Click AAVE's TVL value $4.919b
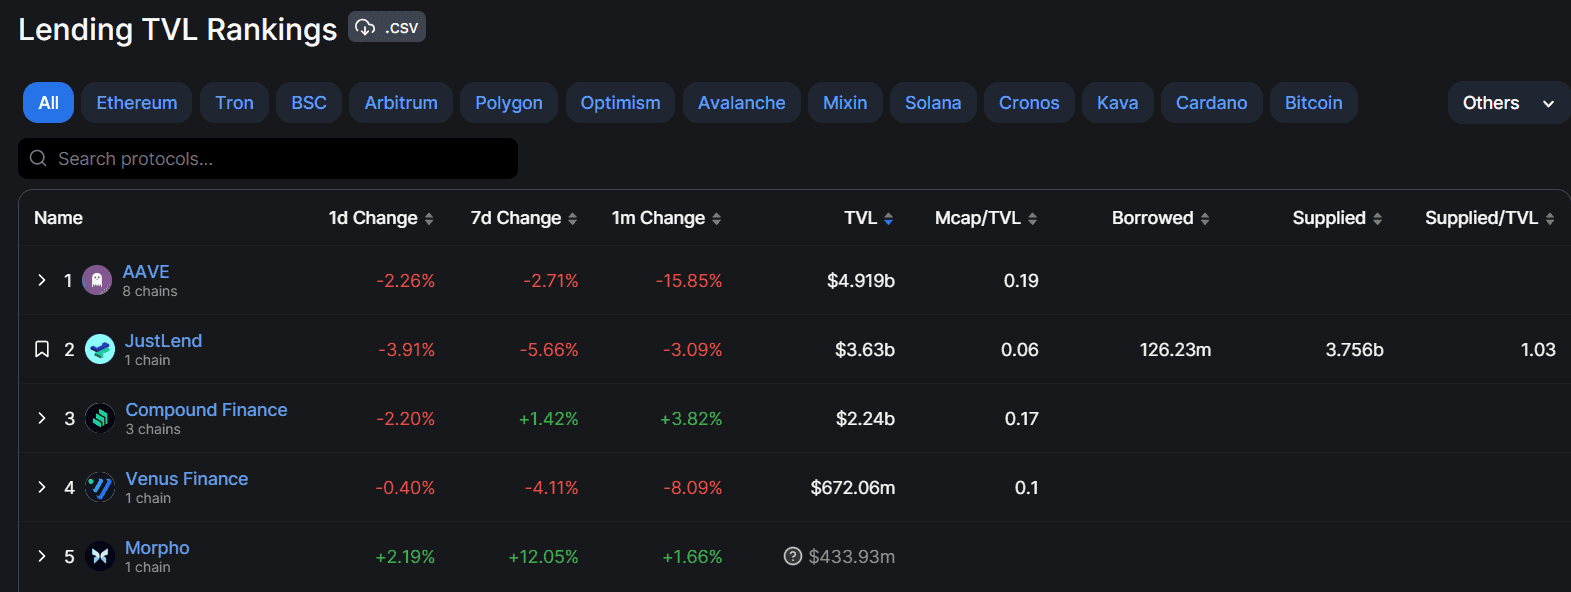Image resolution: width=1571 pixels, height=592 pixels. pos(861,281)
